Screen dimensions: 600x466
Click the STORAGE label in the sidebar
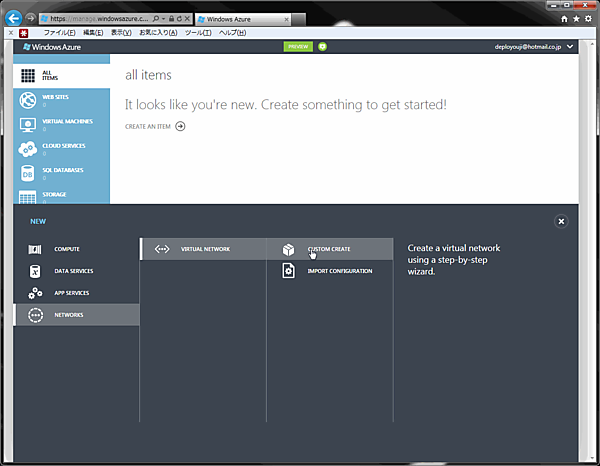54,194
